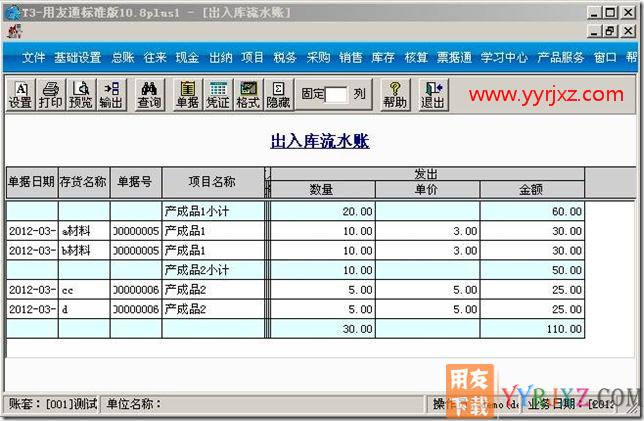The width and height of the screenshot is (644, 421).
Task: Click the 数量 column header
Action: pos(322,189)
